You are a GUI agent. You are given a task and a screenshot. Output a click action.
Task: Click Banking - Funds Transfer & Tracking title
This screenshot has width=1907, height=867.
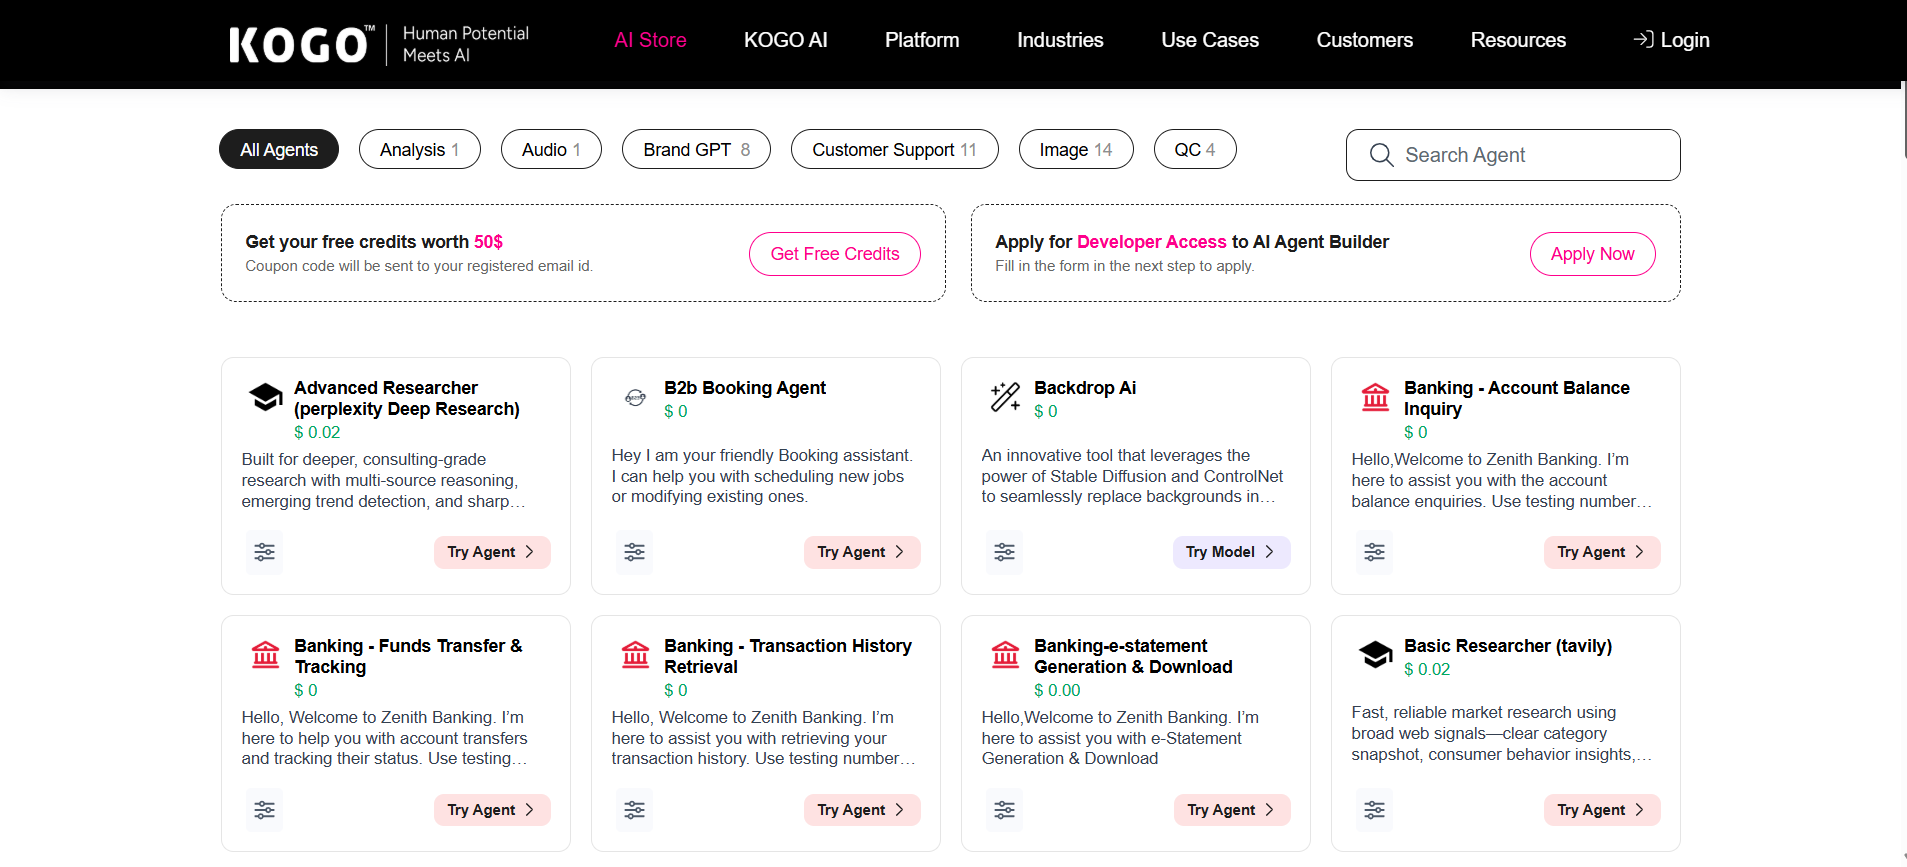click(x=408, y=656)
